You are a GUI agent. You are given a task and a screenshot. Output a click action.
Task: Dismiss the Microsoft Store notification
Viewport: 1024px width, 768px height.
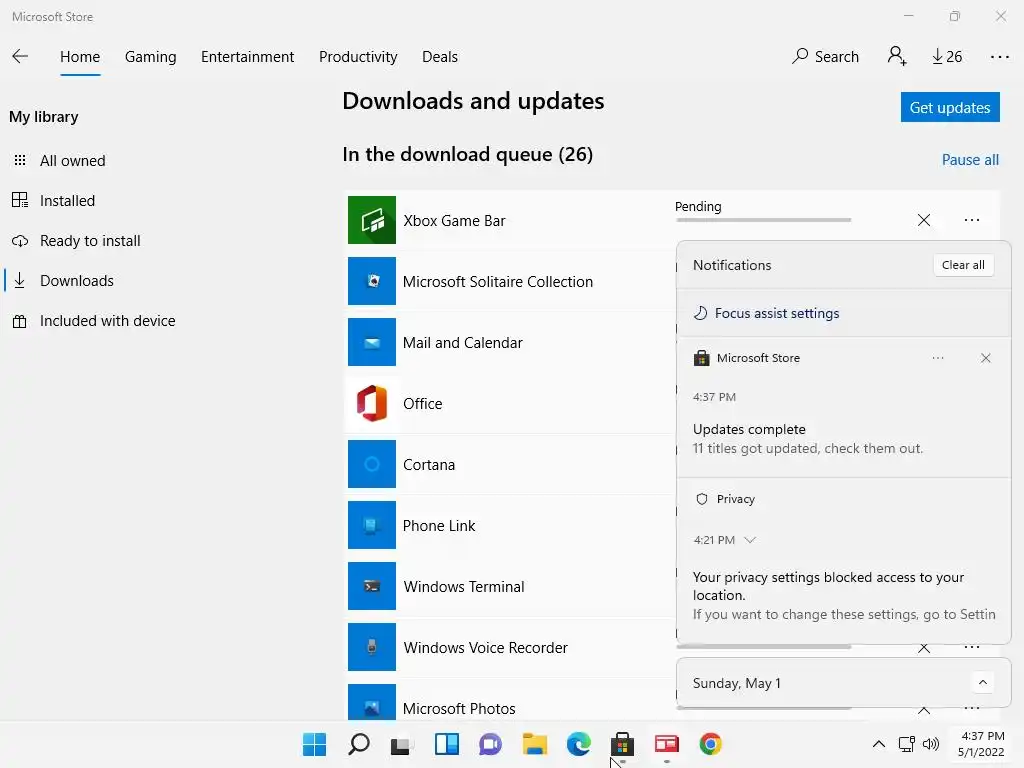[985, 358]
